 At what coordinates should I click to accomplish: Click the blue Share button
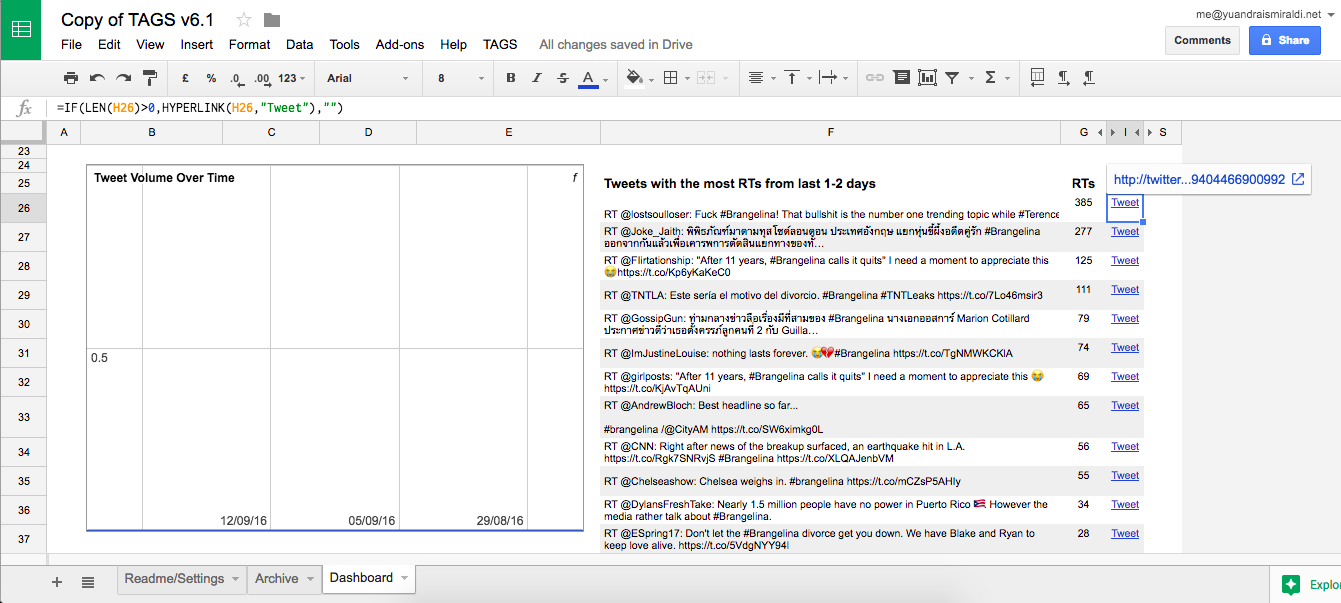click(x=1284, y=40)
